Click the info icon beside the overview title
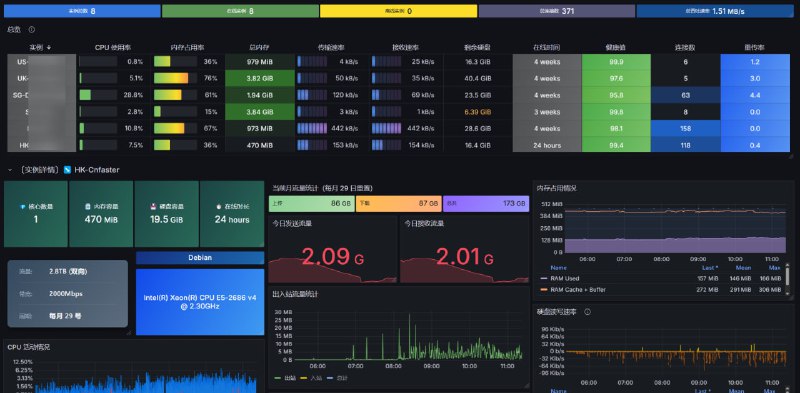The height and width of the screenshot is (393, 800). click(32, 30)
